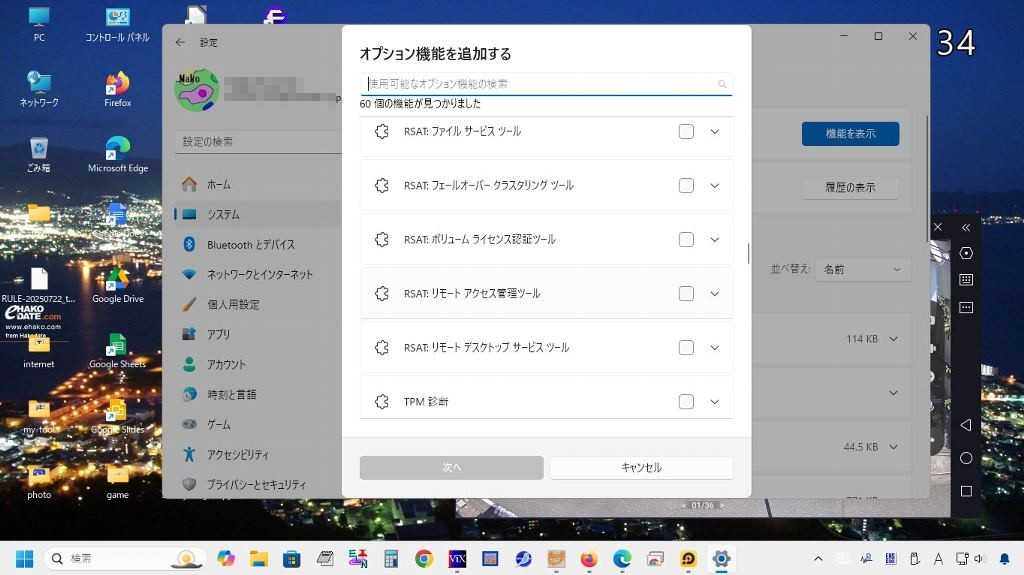The height and width of the screenshot is (575, 1024).
Task: Expand RSAT ボリューム ライセンス認証ツール chevron
Action: [x=714, y=239]
